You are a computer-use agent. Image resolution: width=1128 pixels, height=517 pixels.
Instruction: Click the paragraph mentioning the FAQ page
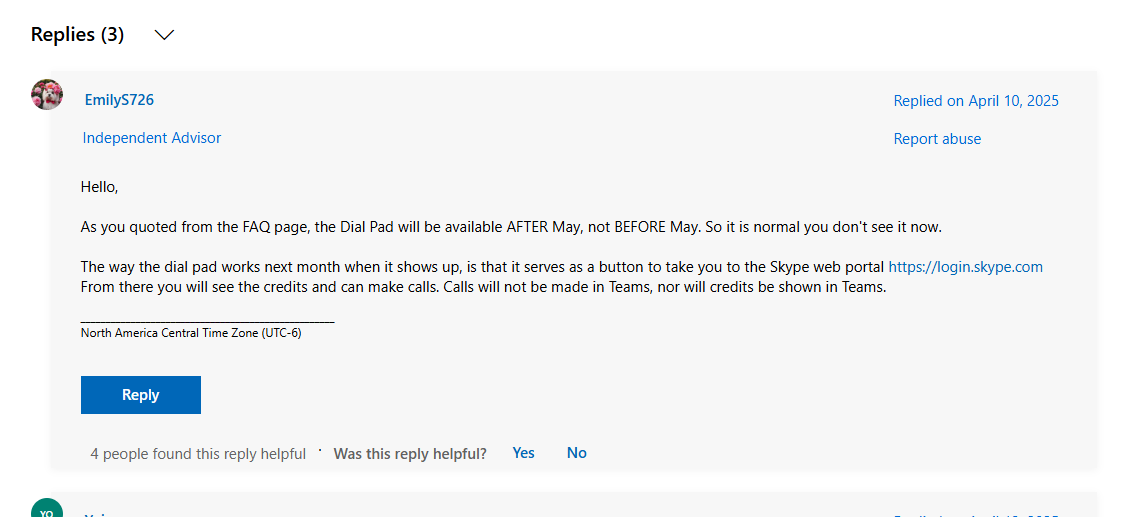pos(511,227)
